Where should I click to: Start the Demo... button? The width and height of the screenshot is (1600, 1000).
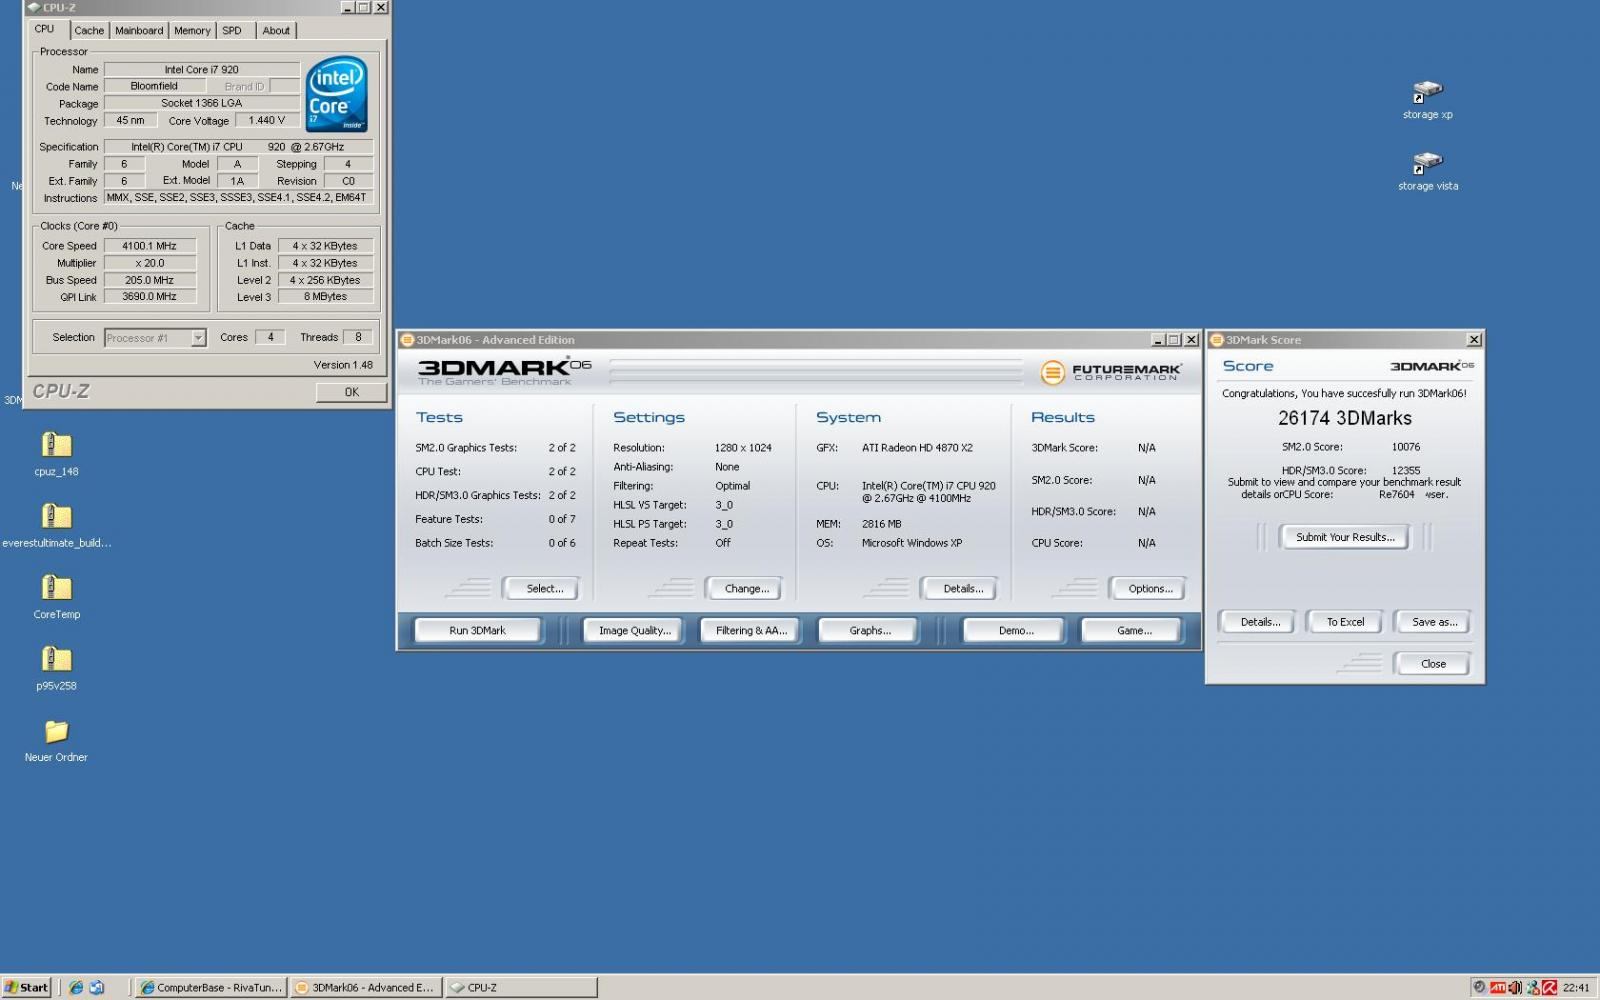tap(1016, 631)
